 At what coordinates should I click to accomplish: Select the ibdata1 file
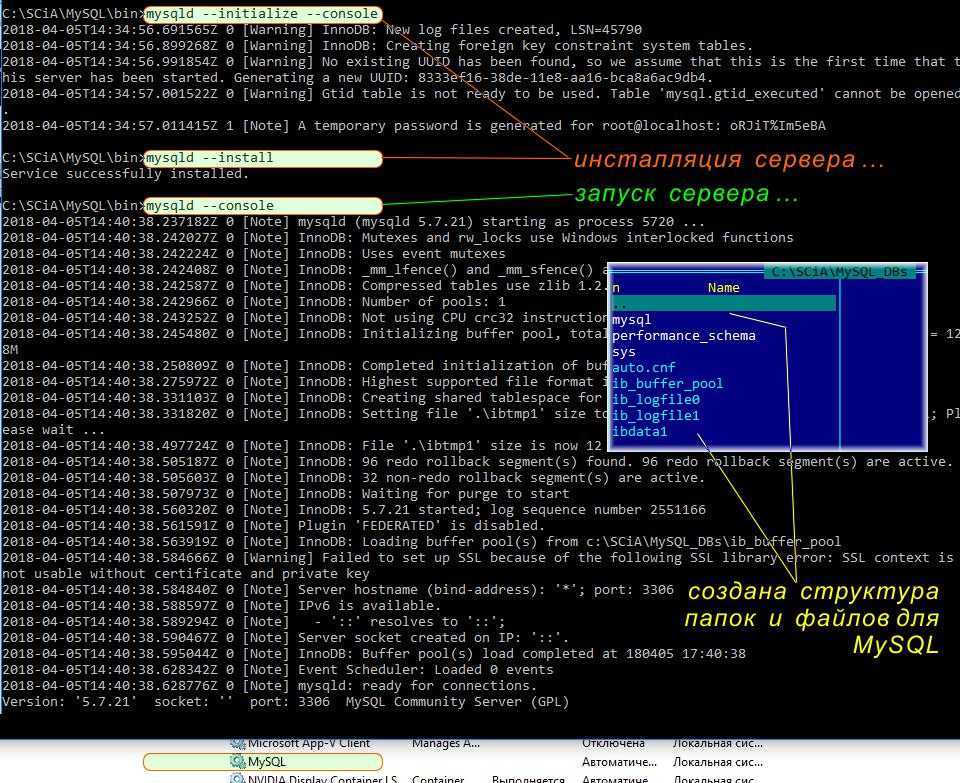639,431
